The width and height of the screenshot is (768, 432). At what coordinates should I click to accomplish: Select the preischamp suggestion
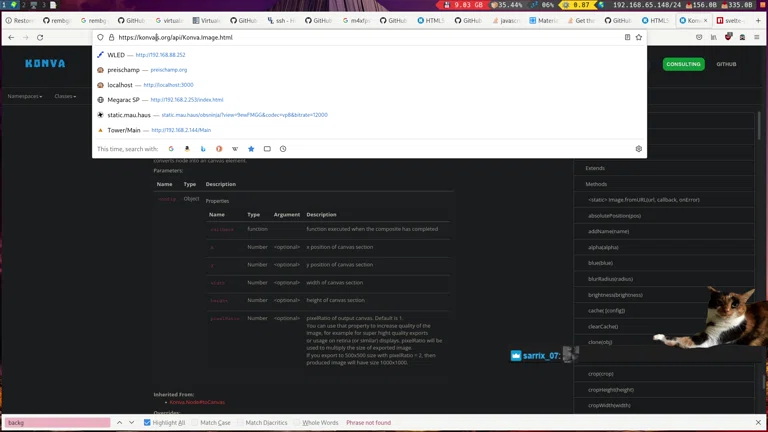[369, 70]
